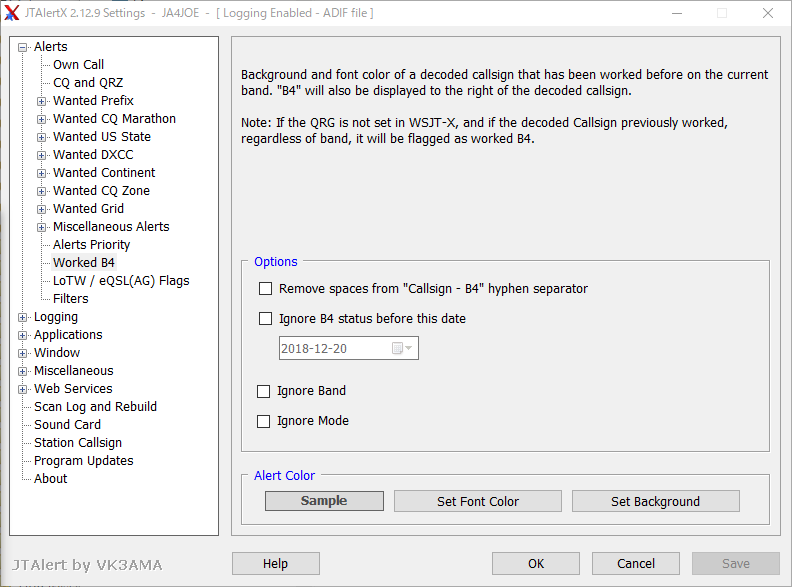Open Wanted CQ Marathon settings
This screenshot has height=587, width=792.
pyautogui.click(x=115, y=119)
